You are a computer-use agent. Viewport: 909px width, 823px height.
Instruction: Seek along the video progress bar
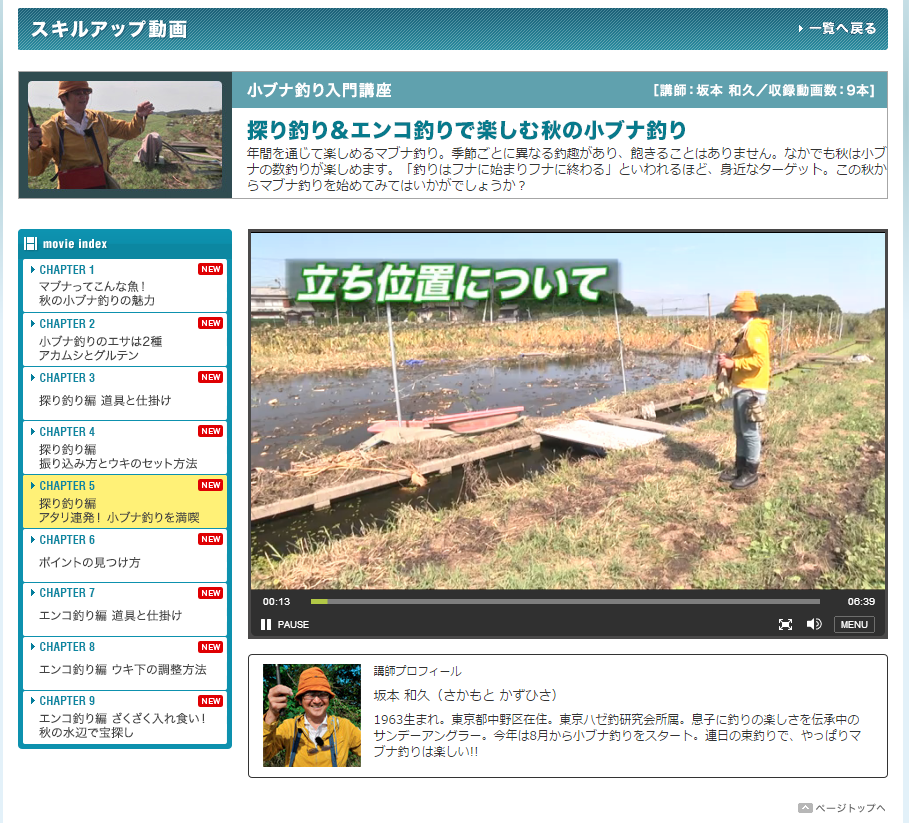pyautogui.click(x=565, y=602)
